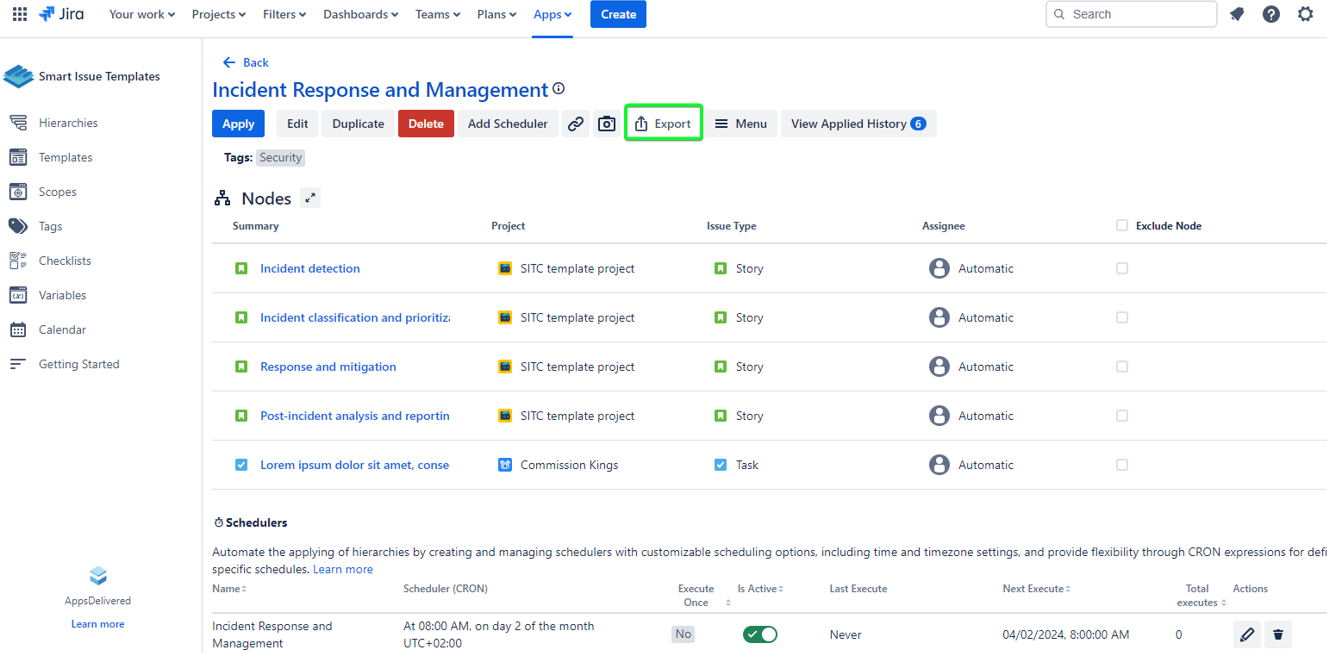The height and width of the screenshot is (653, 1327).
Task: Go to Checklists in the sidebar
Action: [x=65, y=261]
